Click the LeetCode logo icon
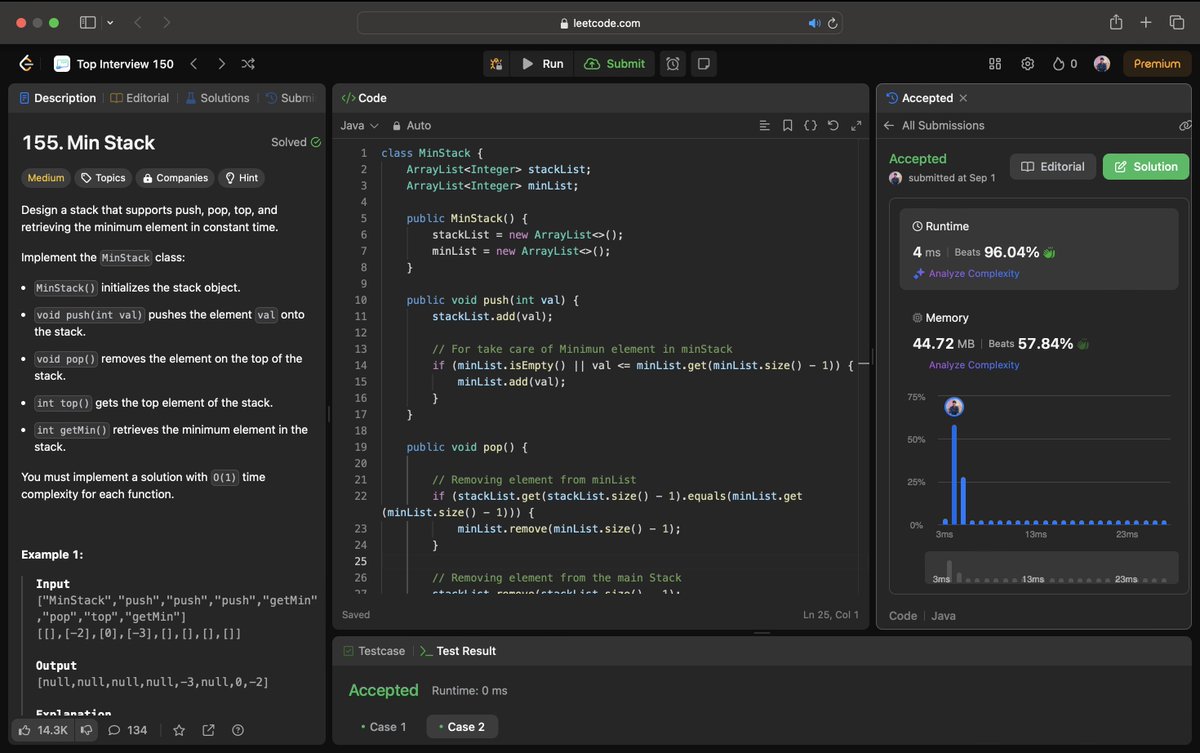This screenshot has height=753, width=1200. click(26, 63)
